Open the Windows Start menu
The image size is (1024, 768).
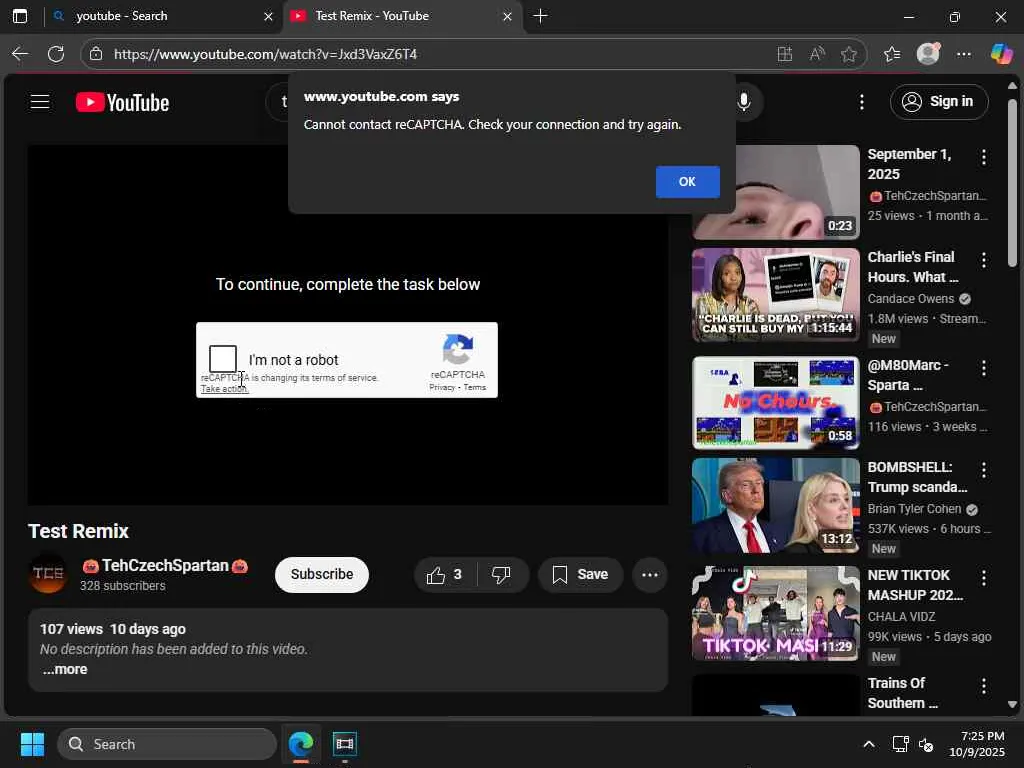(x=32, y=744)
